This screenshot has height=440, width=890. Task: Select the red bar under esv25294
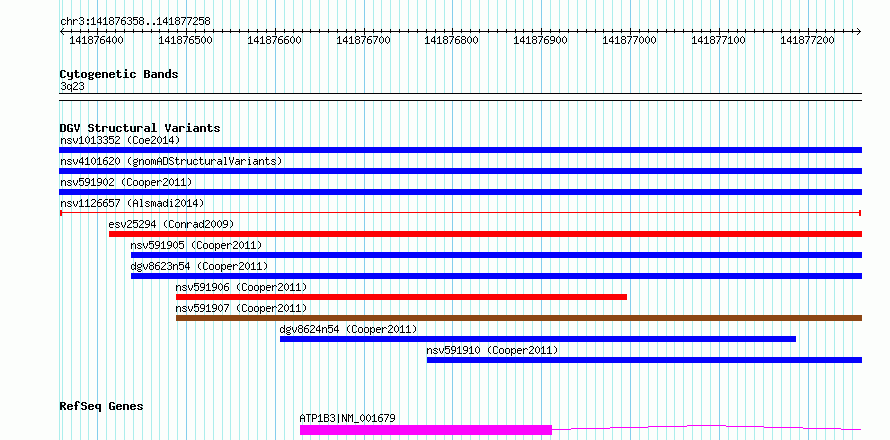coord(485,234)
